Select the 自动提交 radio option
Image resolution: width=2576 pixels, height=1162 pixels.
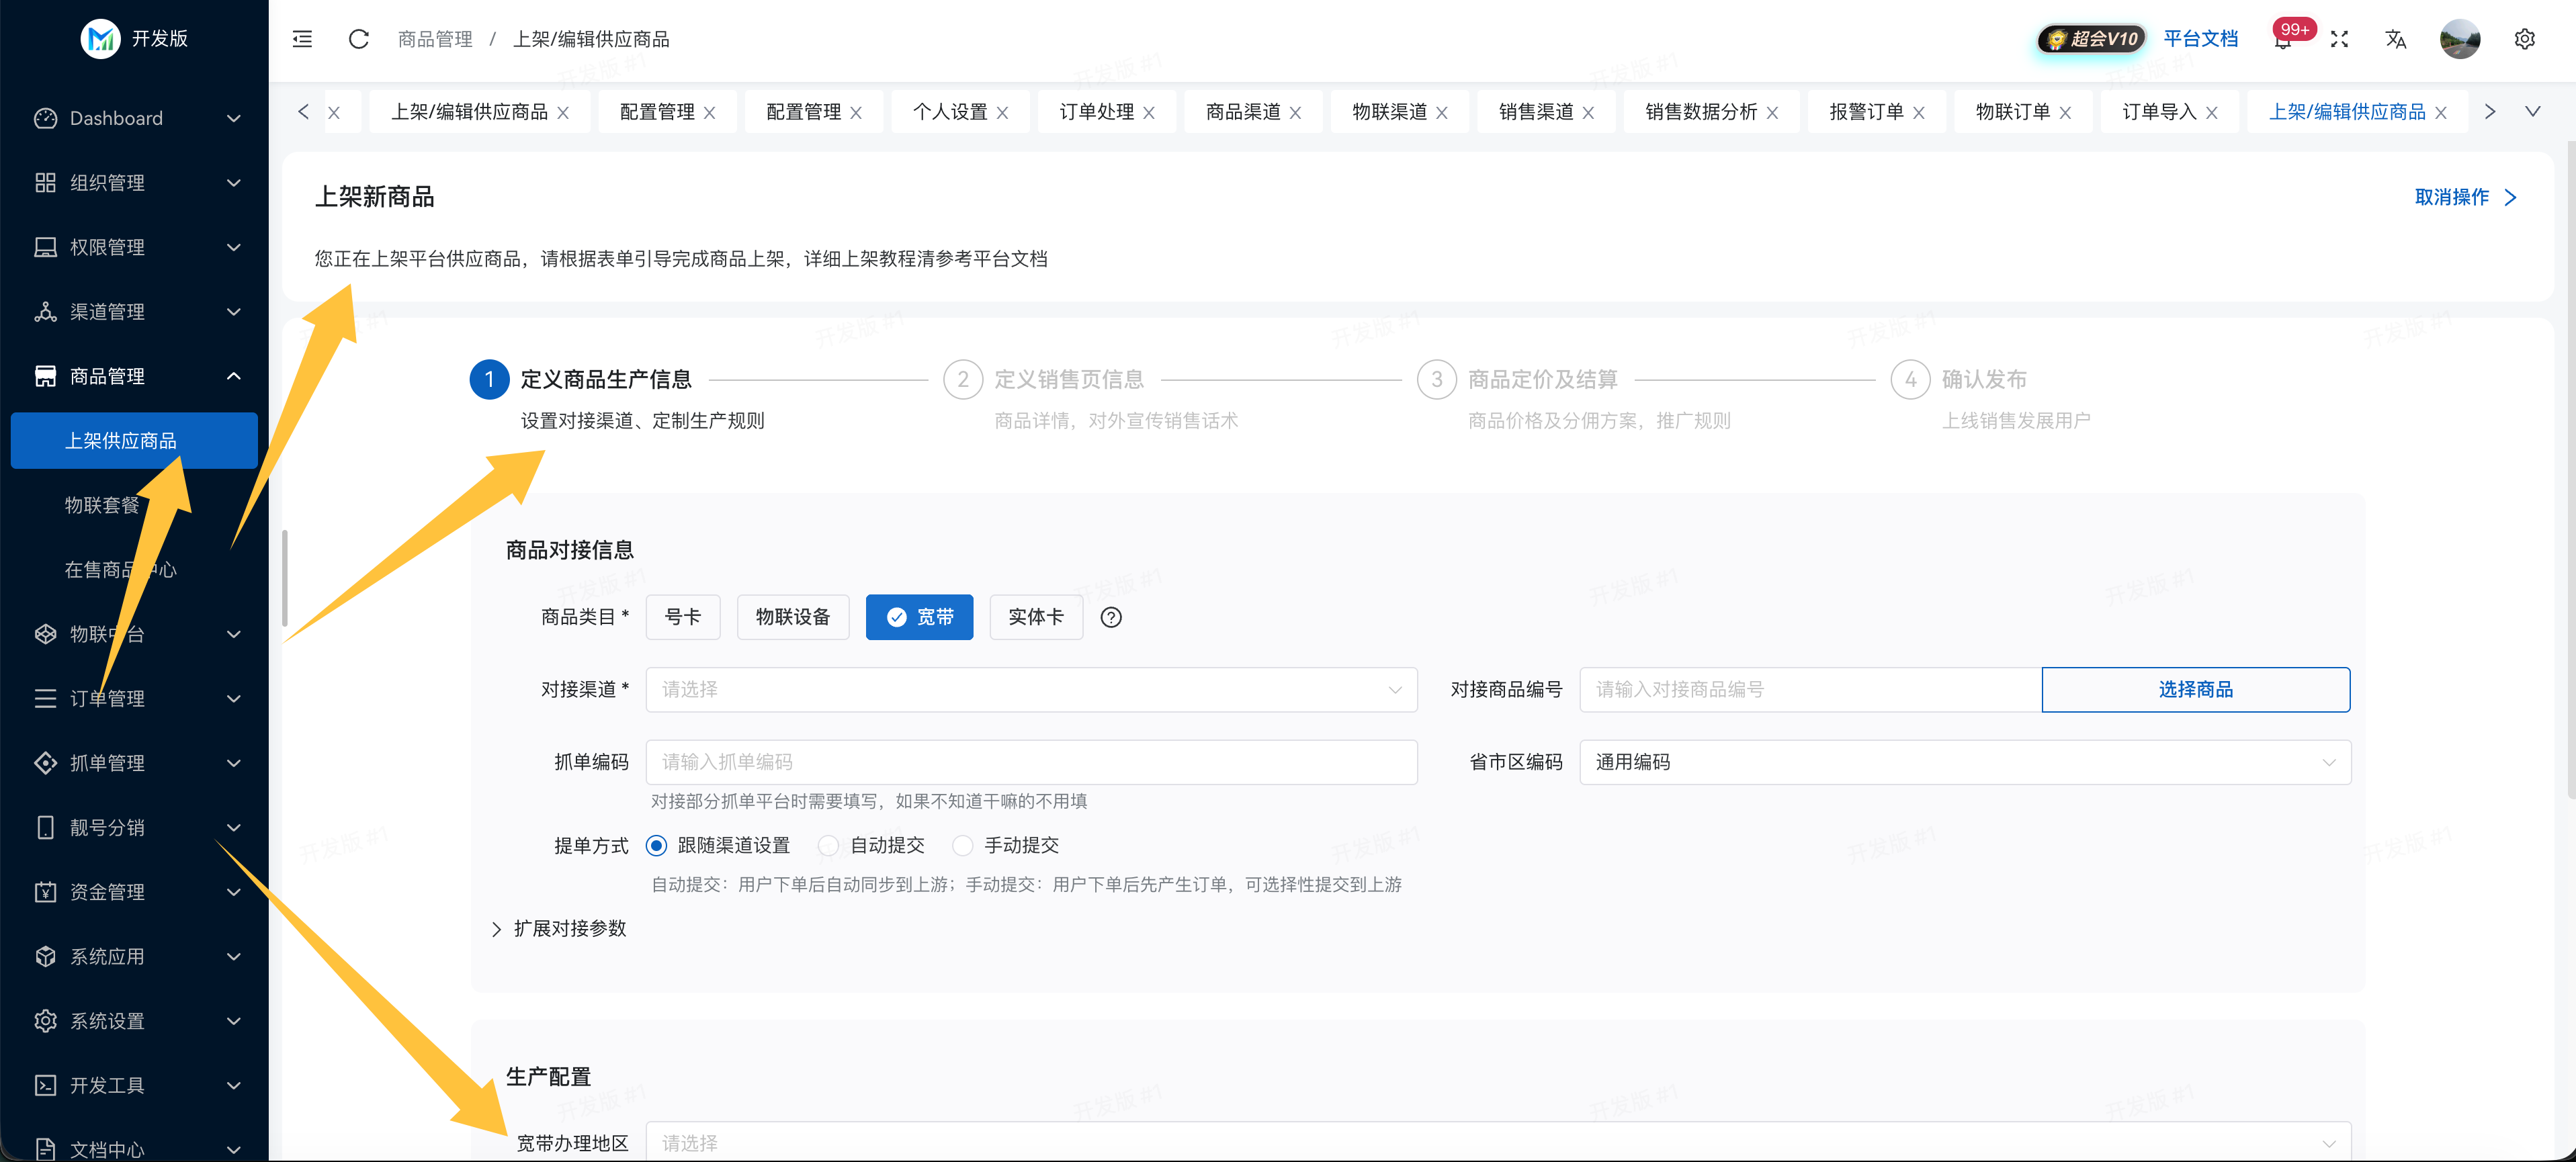(828, 846)
